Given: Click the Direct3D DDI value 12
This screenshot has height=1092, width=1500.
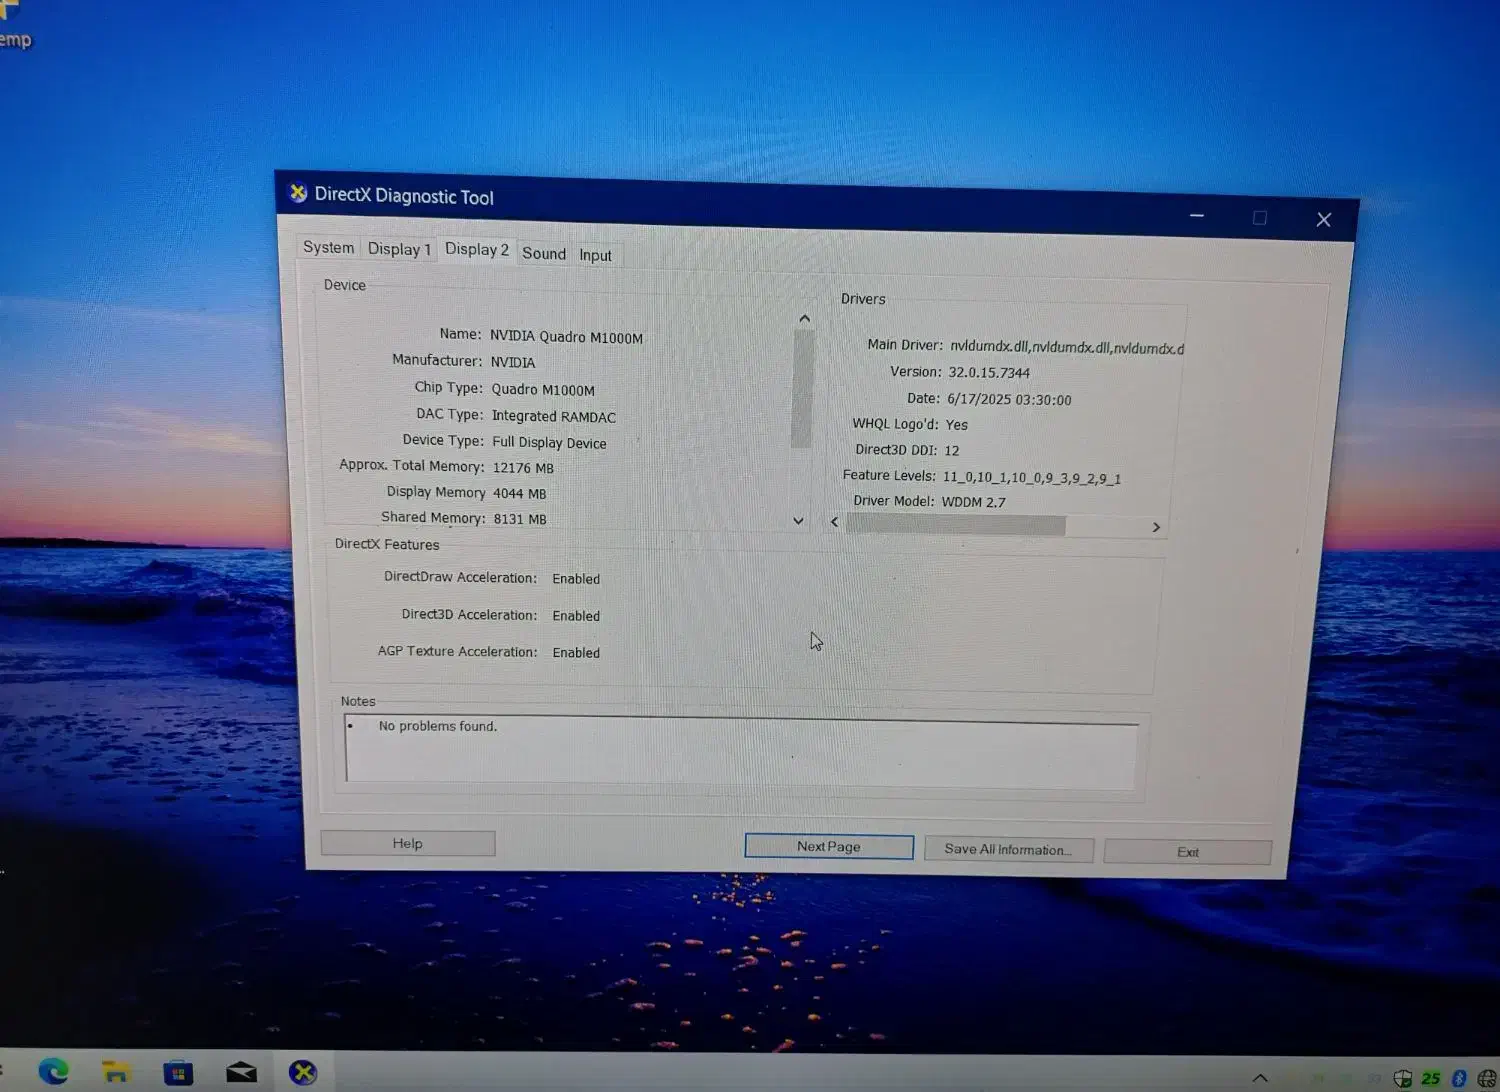Looking at the screenshot, I should [x=952, y=451].
